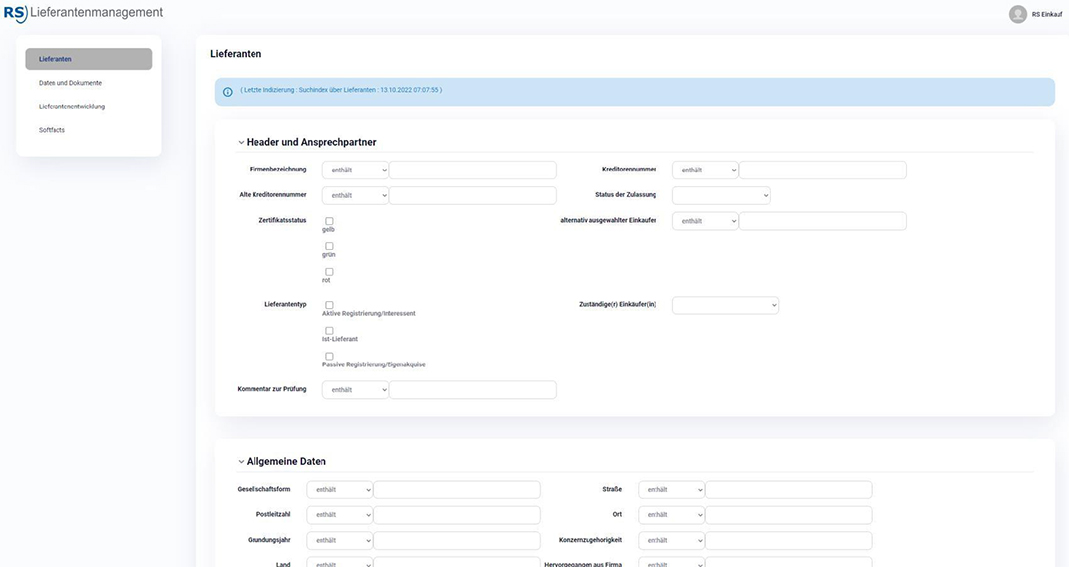Screen dimensions: 1069x567
Task: Open Softfacts in the sidebar
Action: pyautogui.click(x=52, y=130)
